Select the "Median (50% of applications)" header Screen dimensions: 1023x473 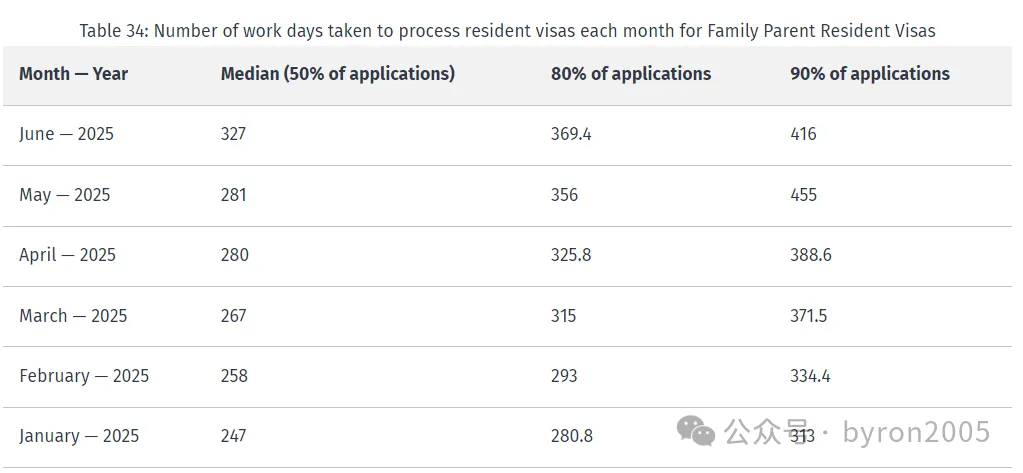pos(337,74)
